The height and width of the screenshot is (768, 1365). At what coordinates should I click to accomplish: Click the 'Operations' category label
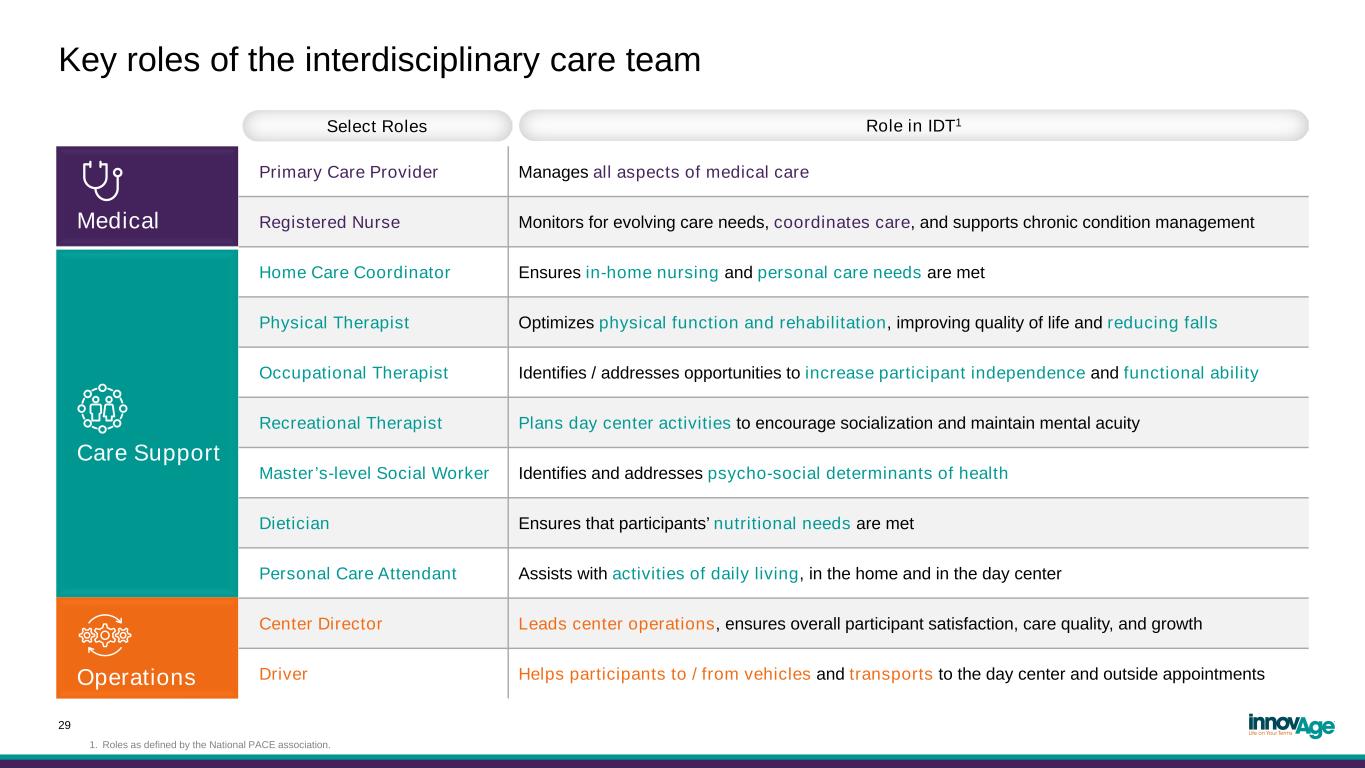point(136,677)
